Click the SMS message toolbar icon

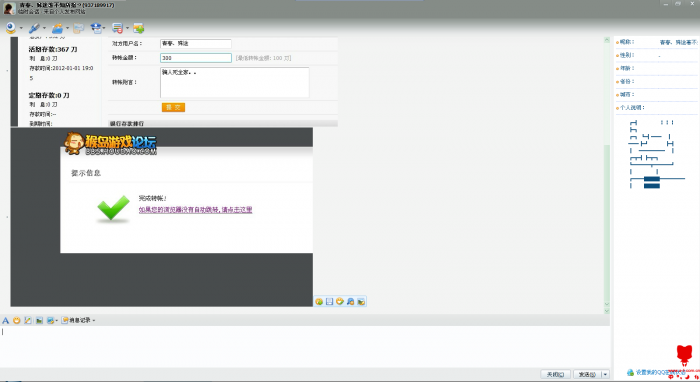pos(79,29)
